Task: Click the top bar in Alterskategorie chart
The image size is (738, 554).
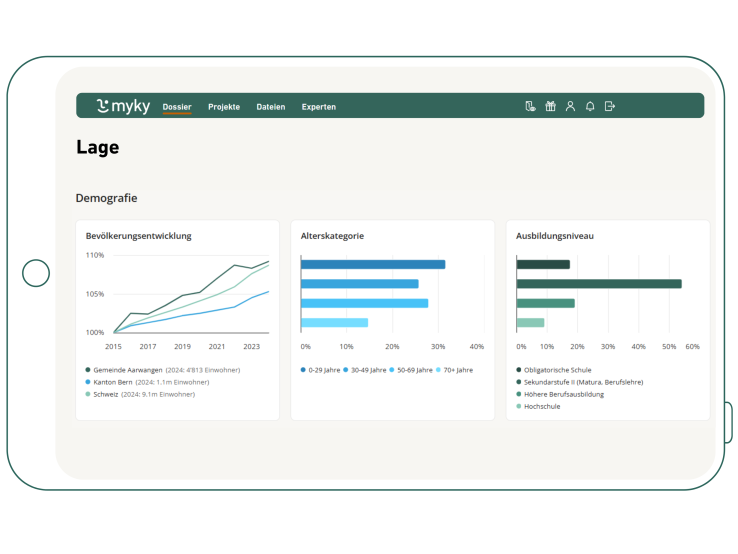Action: pyautogui.click(x=372, y=264)
